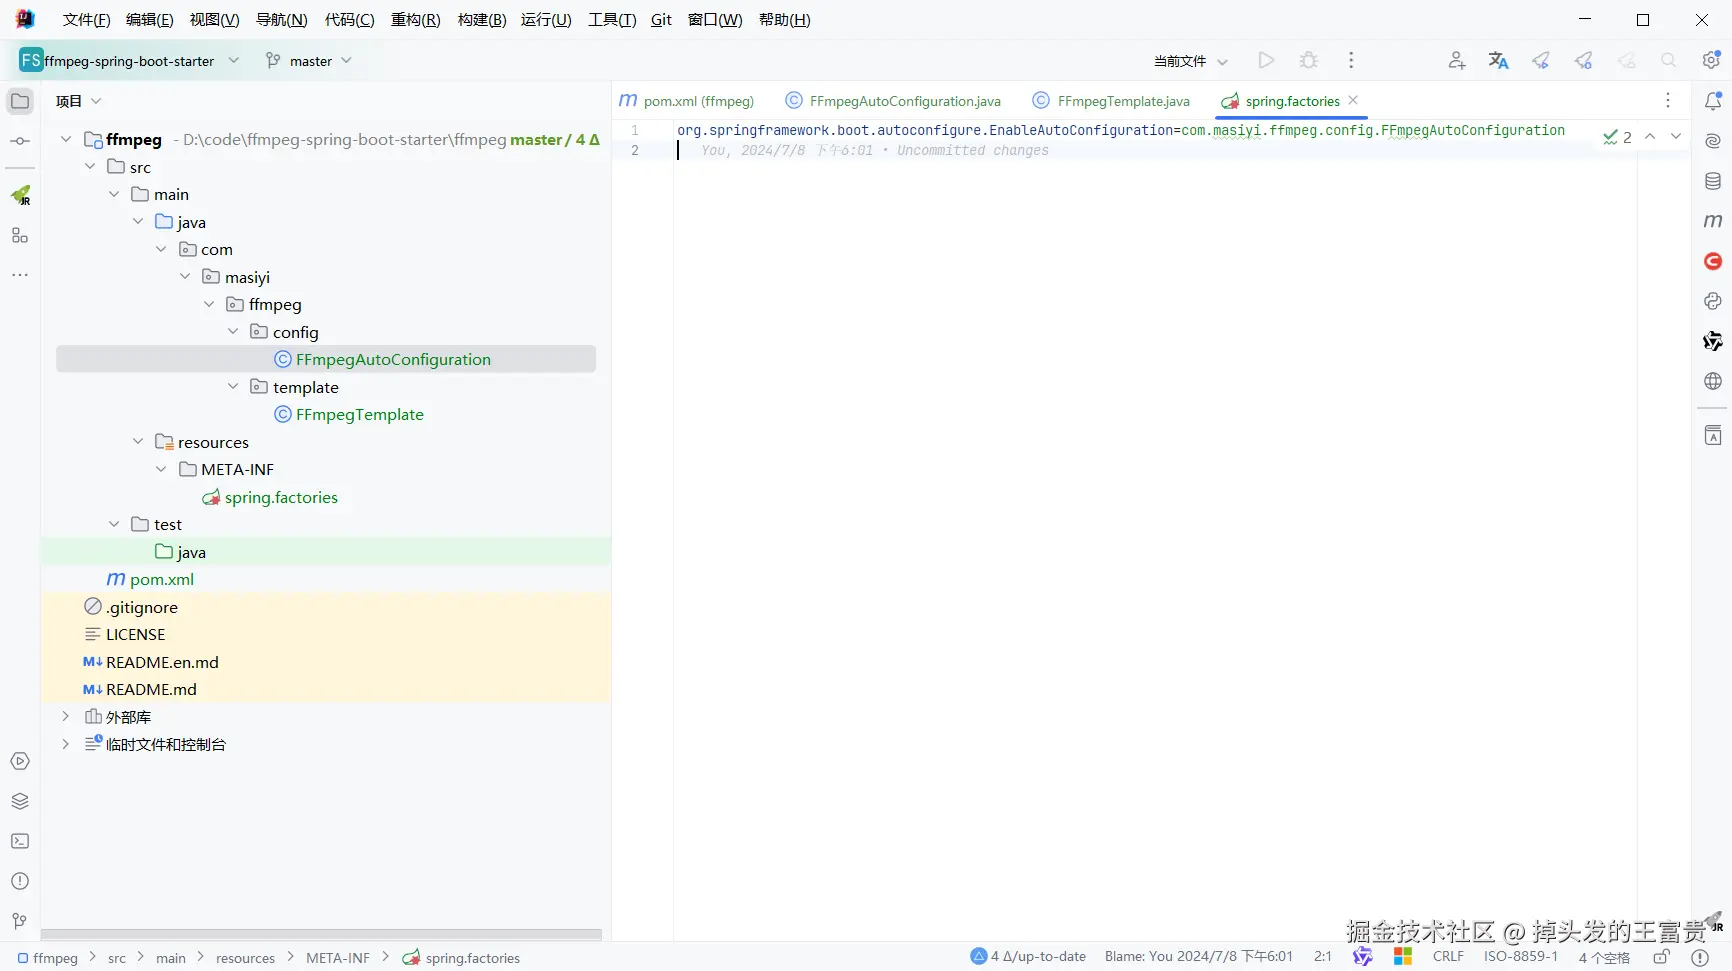Open the Project tool window icon
Screen dimensions: 1732x971
tap(20, 101)
